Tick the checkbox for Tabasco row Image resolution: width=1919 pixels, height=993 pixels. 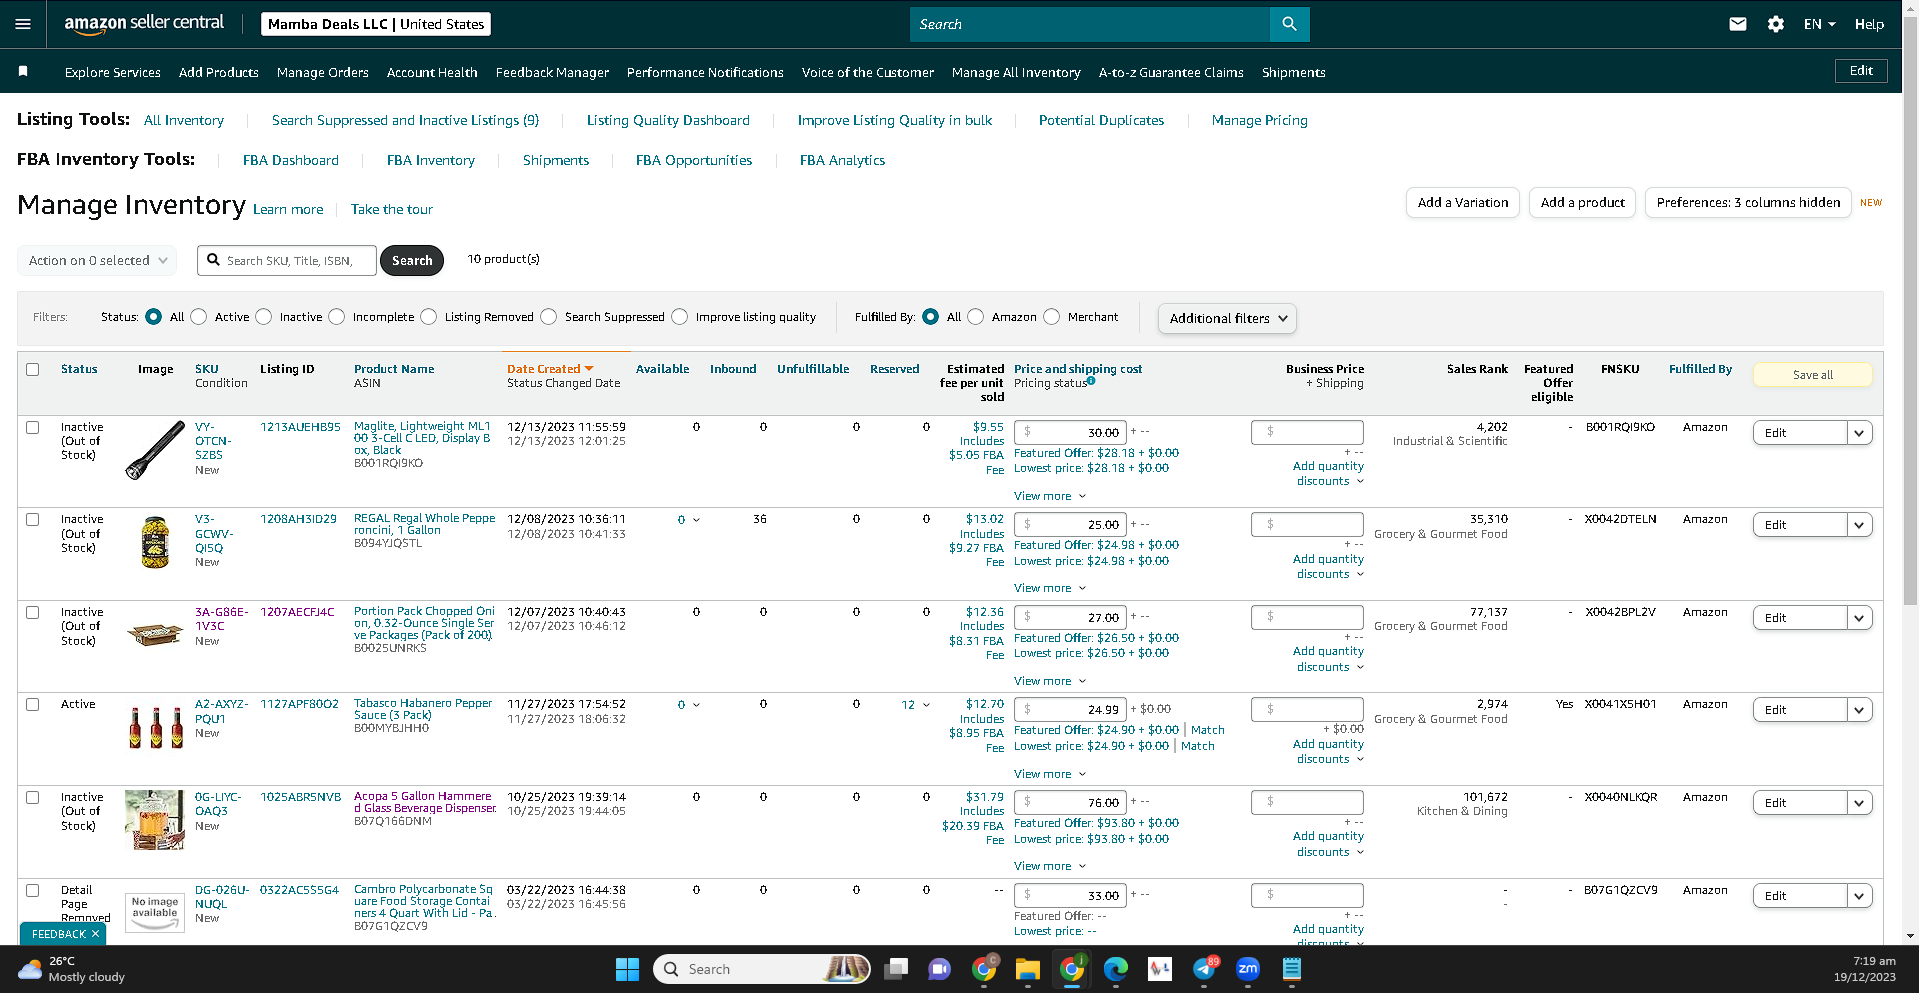[x=33, y=704]
